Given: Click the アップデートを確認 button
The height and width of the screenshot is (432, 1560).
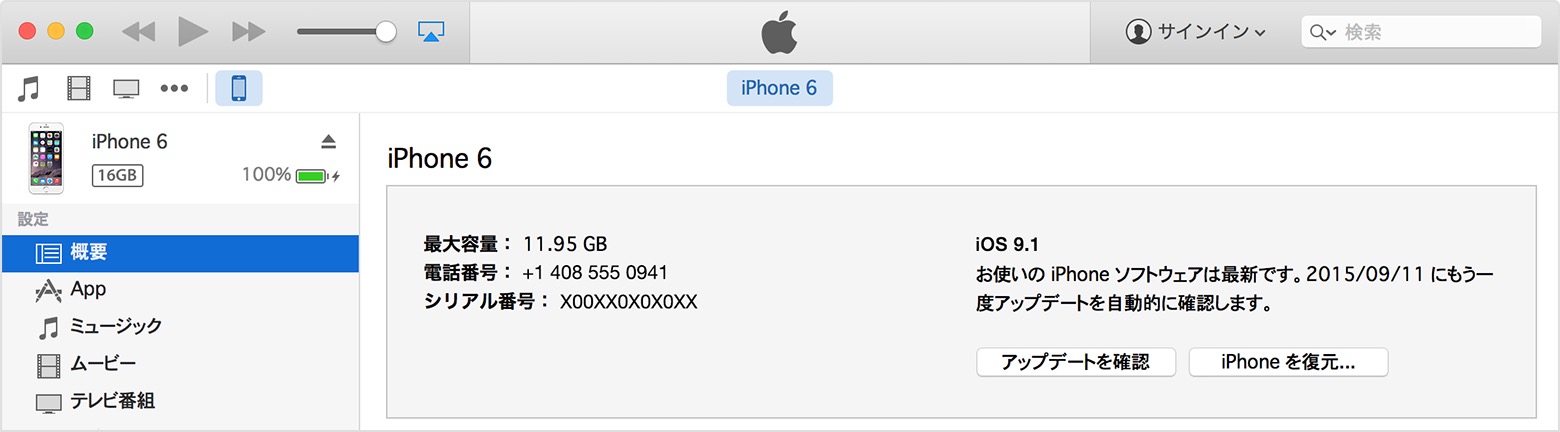Looking at the screenshot, I should coord(1075,362).
